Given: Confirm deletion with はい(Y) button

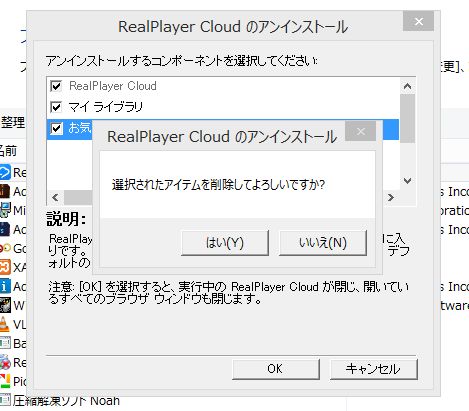Looking at the screenshot, I should click(225, 243).
